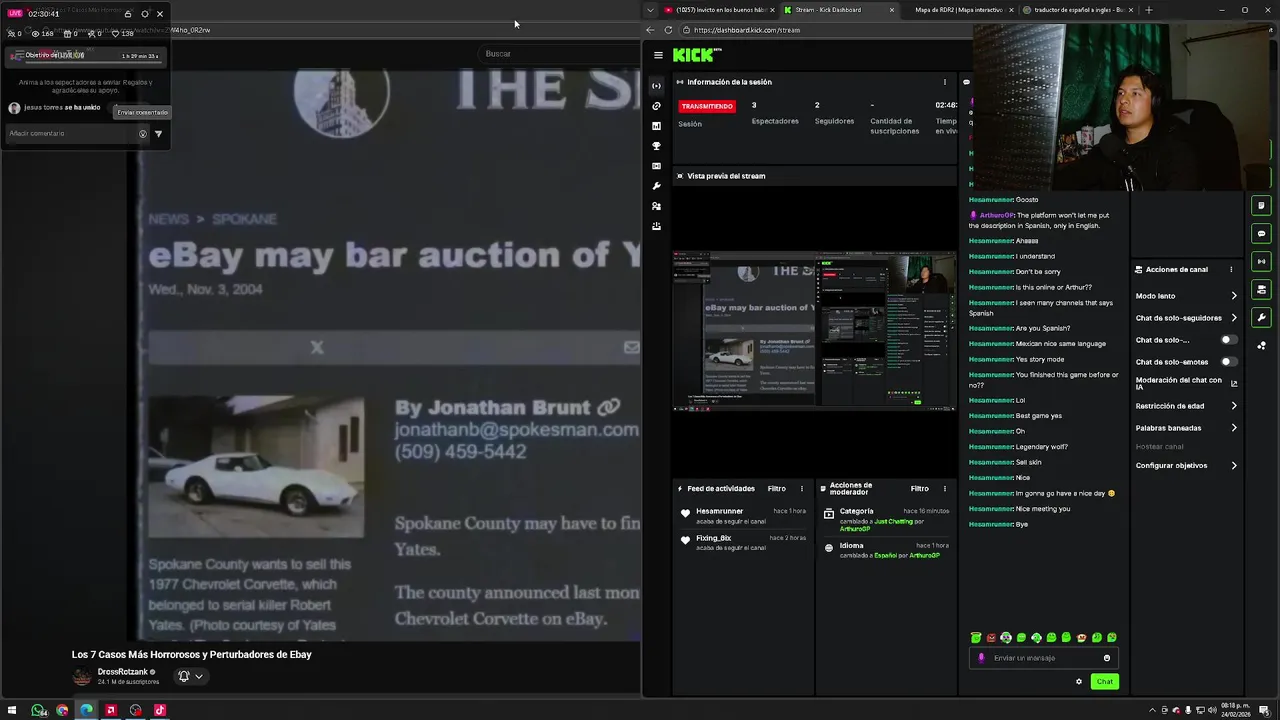Click the wrench widget icon on right edge
This screenshot has height=720, width=1280.
1261,317
